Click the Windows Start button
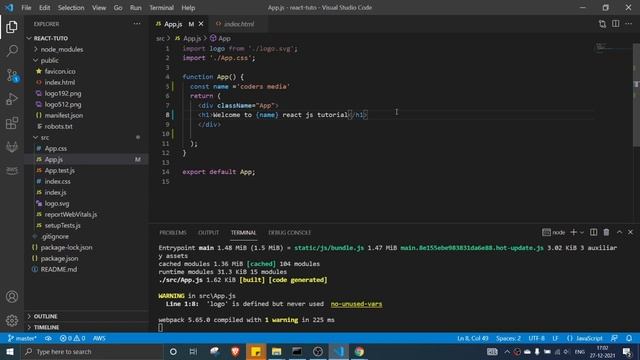The width and height of the screenshot is (640, 360). [x=10, y=351]
